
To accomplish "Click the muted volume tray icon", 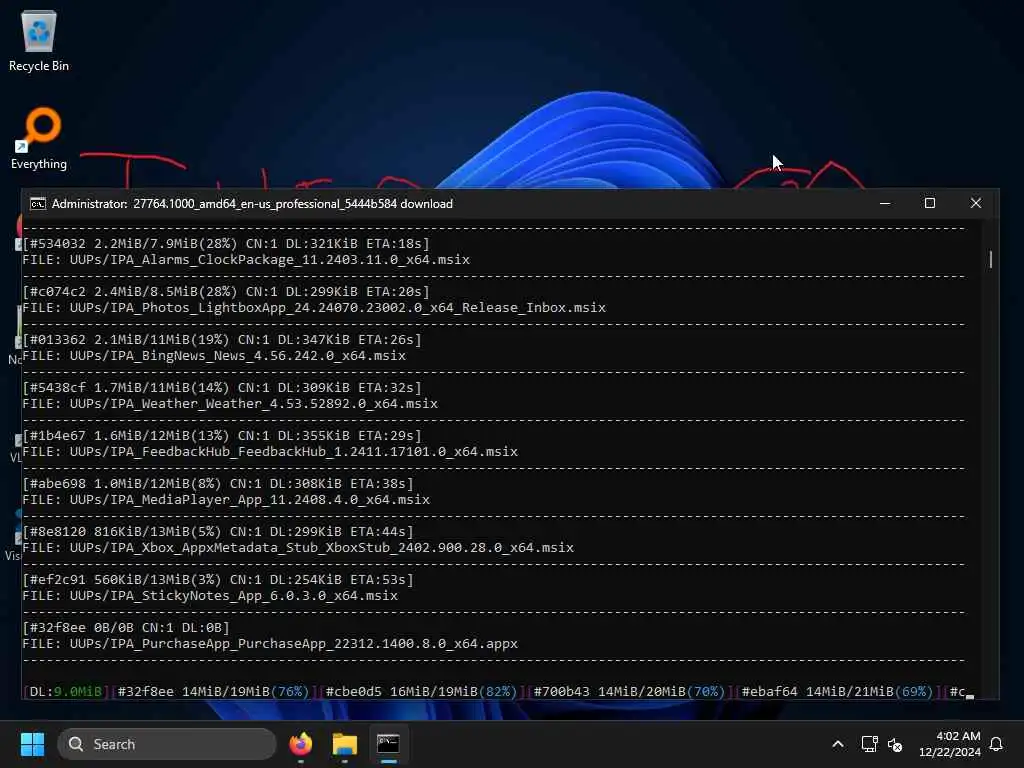I will [x=895, y=744].
